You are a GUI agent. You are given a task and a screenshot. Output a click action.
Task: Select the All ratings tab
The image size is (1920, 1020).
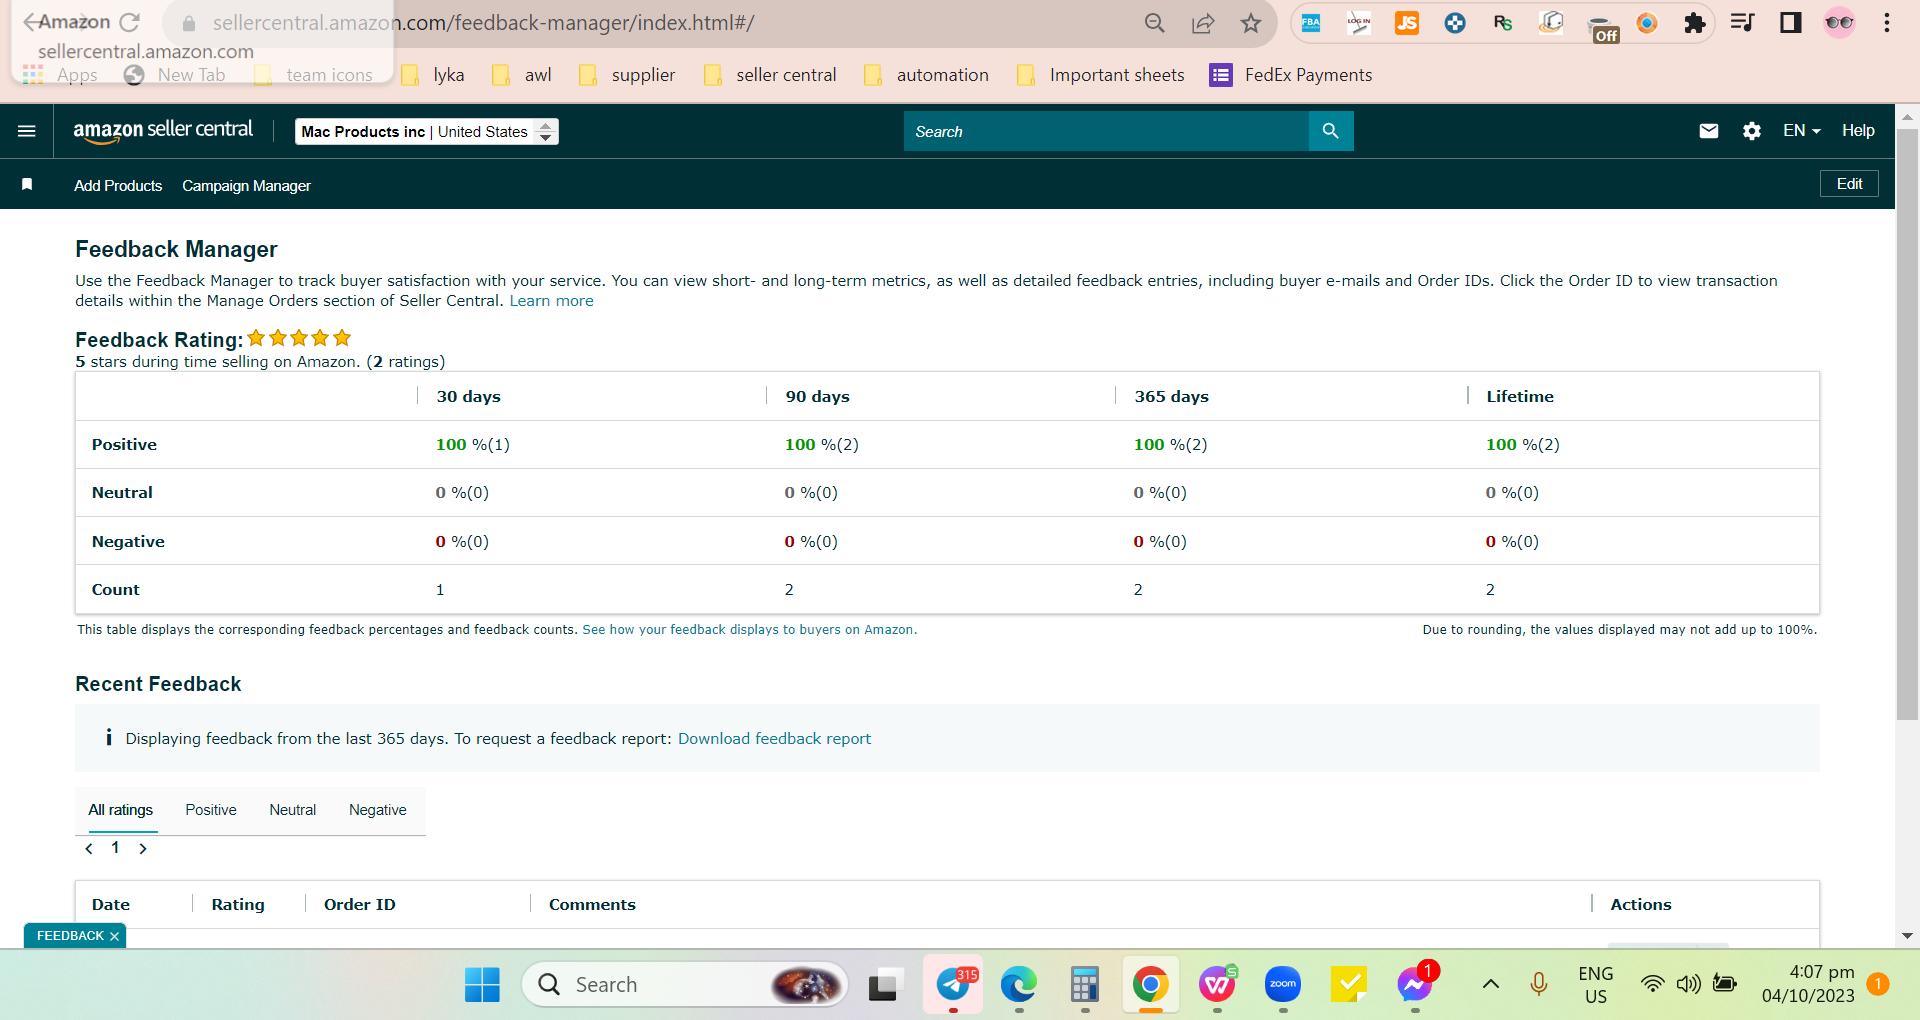point(121,810)
